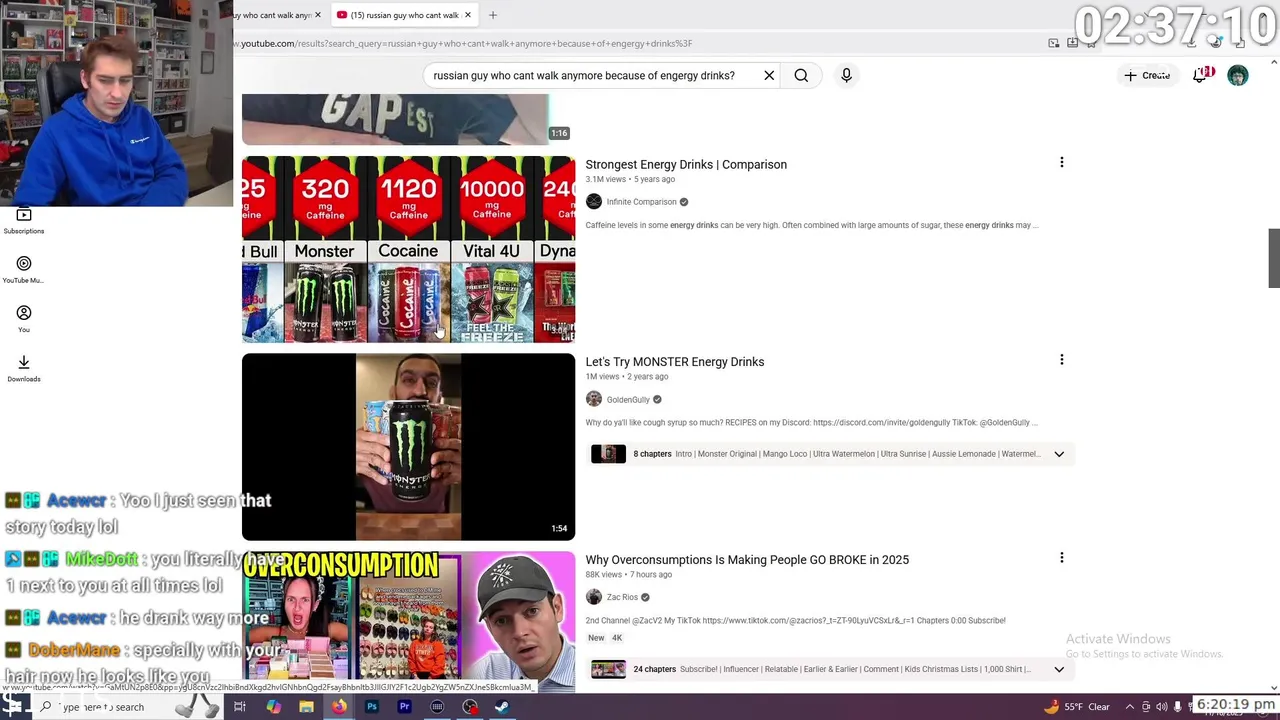Open Strongest Energy Drinks | Comparison title

[686, 164]
